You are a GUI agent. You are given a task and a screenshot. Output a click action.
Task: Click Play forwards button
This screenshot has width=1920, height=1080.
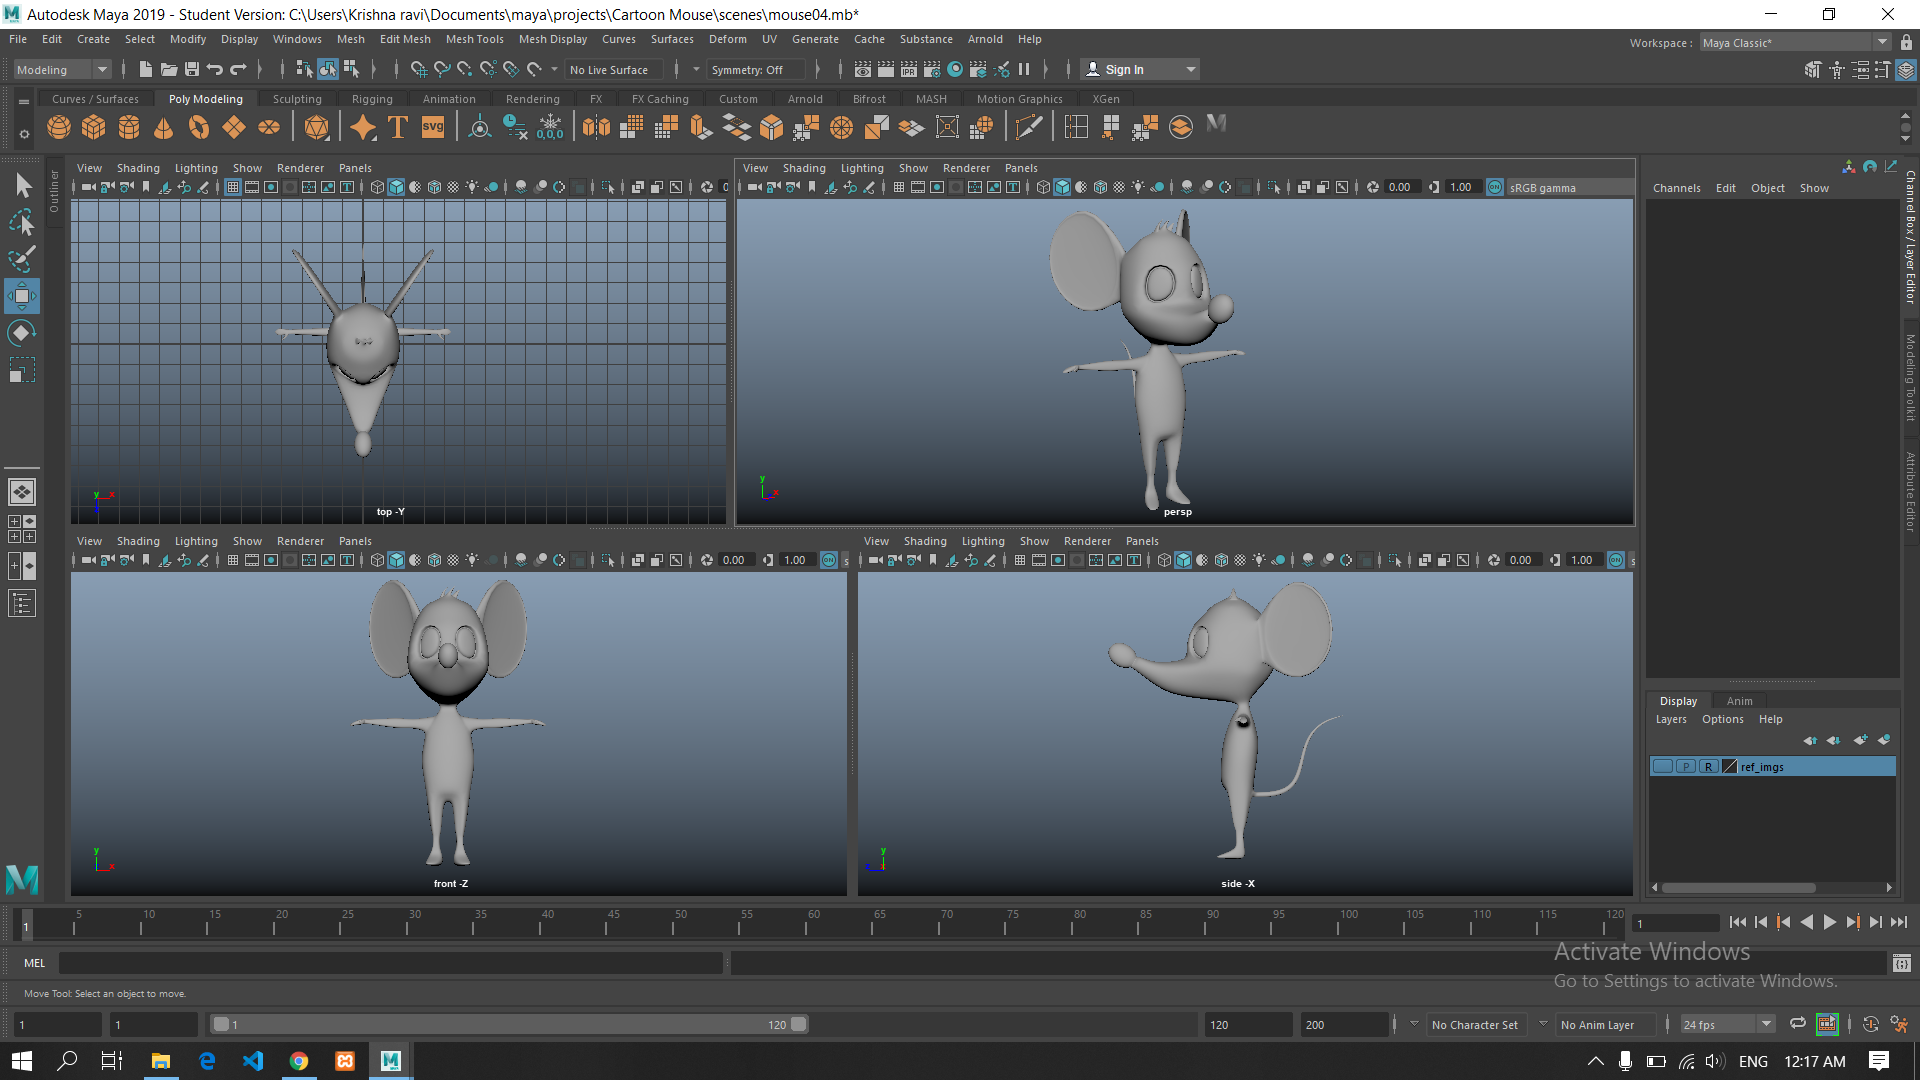tap(1829, 922)
